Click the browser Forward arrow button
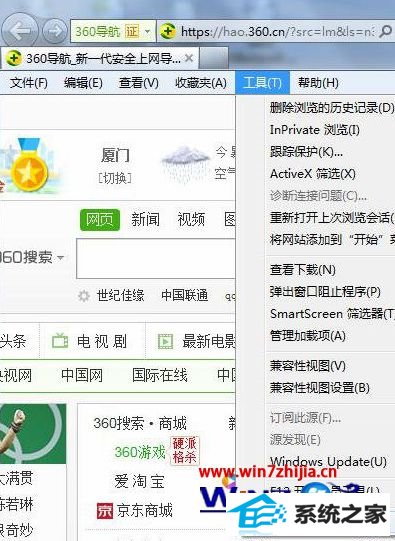This screenshot has width=395, height=541. coord(55,31)
